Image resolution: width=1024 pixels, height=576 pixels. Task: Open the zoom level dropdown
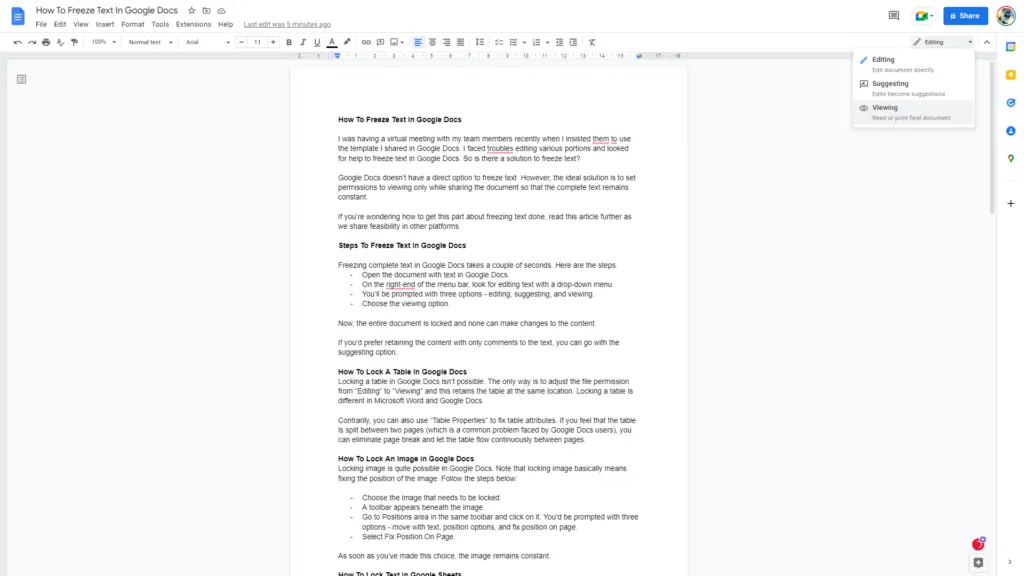click(104, 42)
